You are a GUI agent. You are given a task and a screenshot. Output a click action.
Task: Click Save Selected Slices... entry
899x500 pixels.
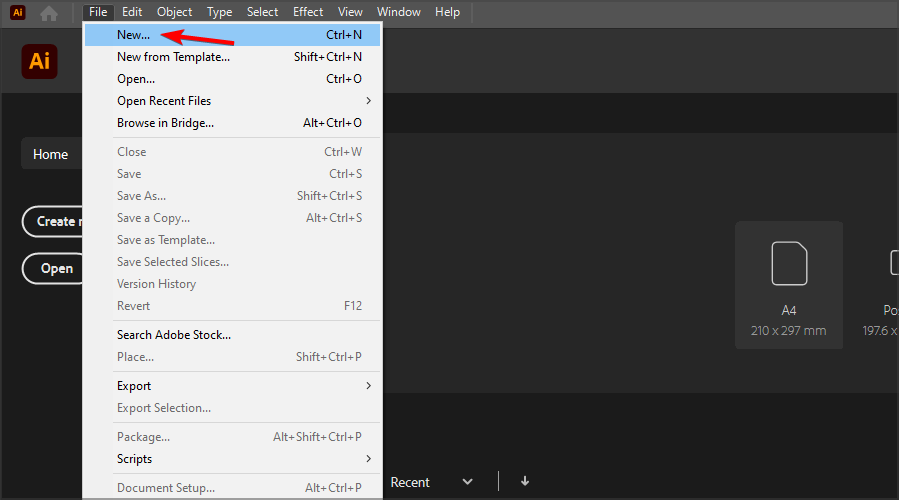click(232, 262)
